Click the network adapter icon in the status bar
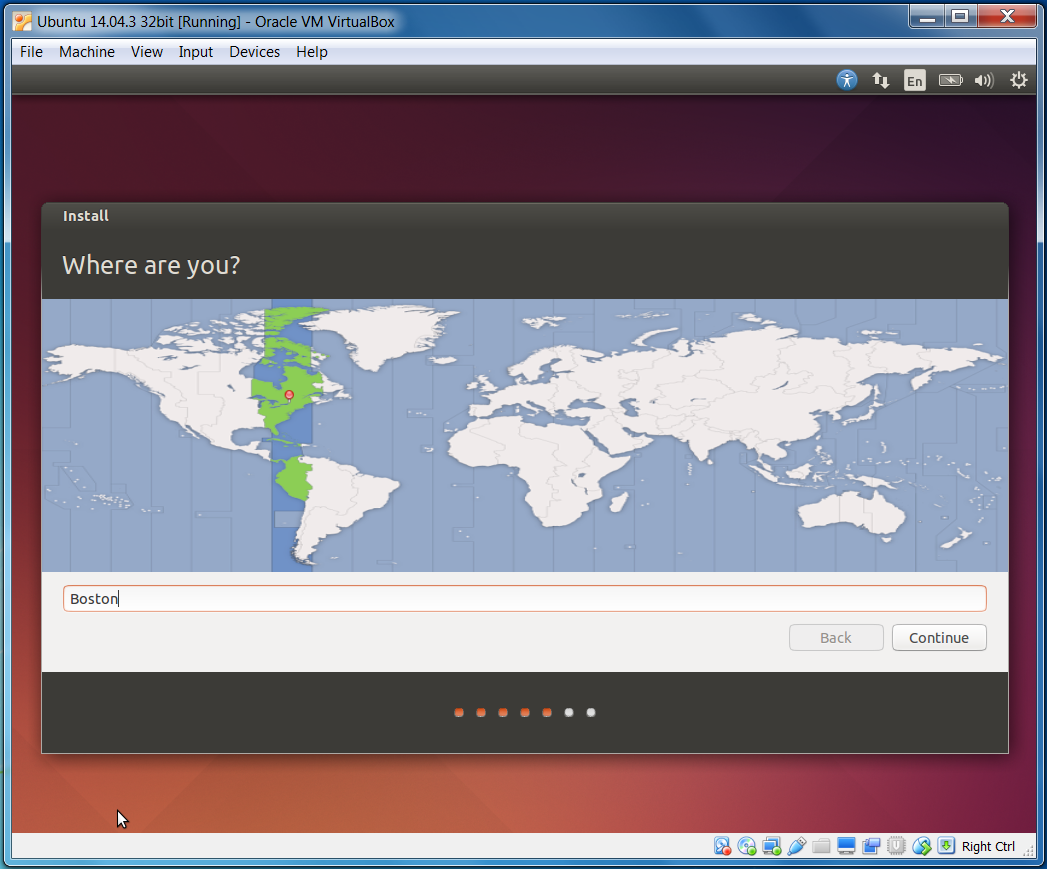The height and width of the screenshot is (869, 1047). pyautogui.click(x=771, y=846)
